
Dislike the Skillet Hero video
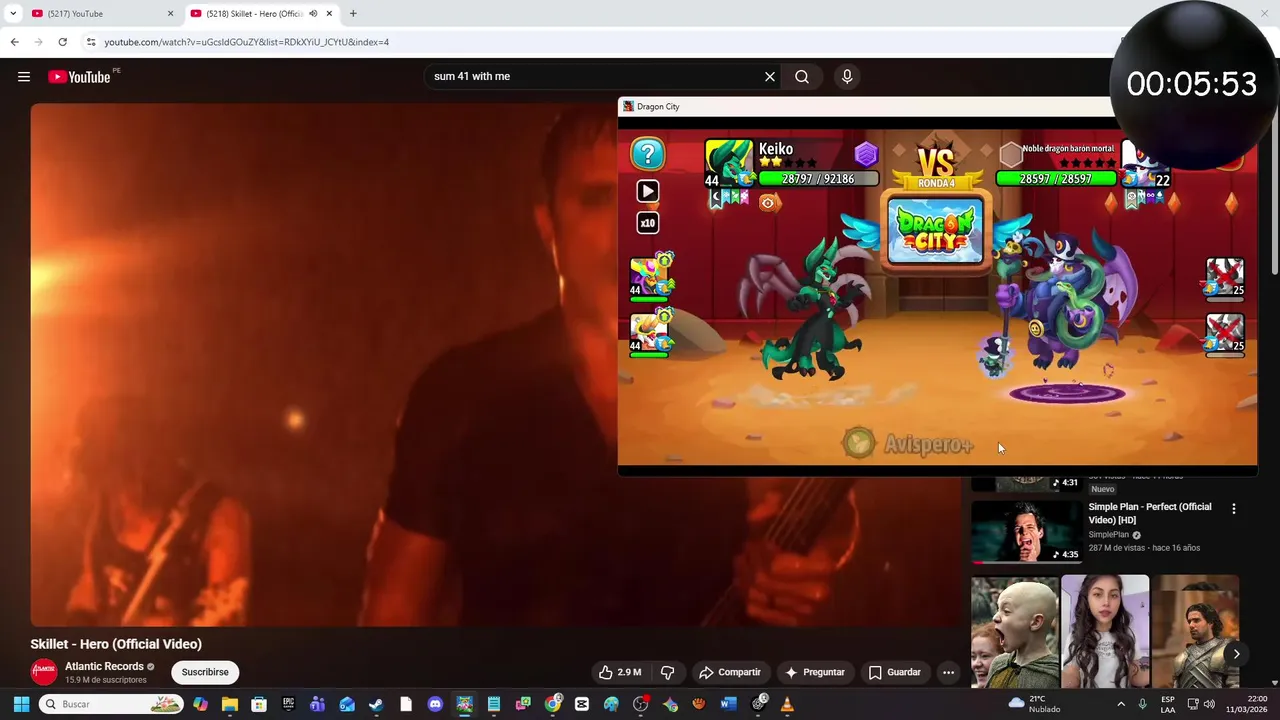tap(668, 672)
